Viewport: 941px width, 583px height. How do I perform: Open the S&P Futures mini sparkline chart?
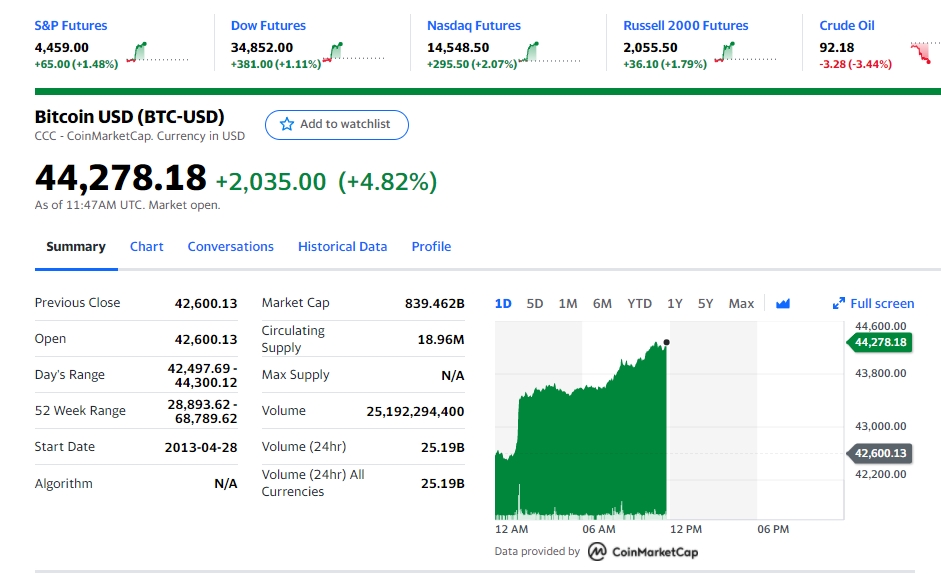tap(157, 52)
